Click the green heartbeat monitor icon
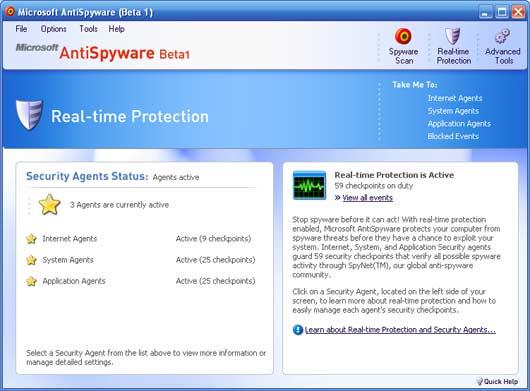 [309, 186]
